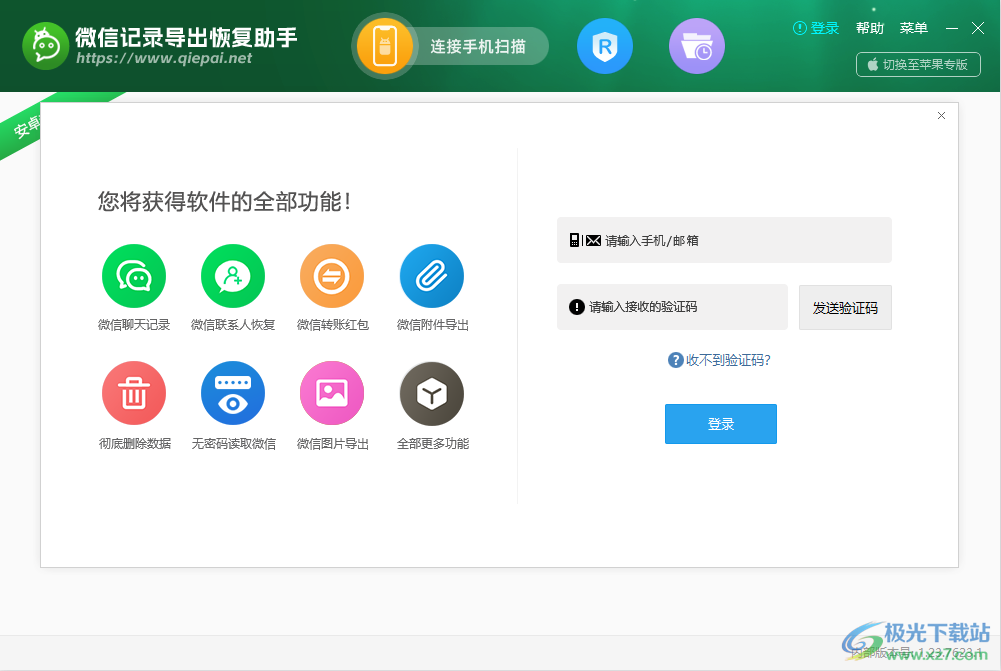
Task: Click the 彻底删除数据 trash icon
Action: (x=134, y=393)
